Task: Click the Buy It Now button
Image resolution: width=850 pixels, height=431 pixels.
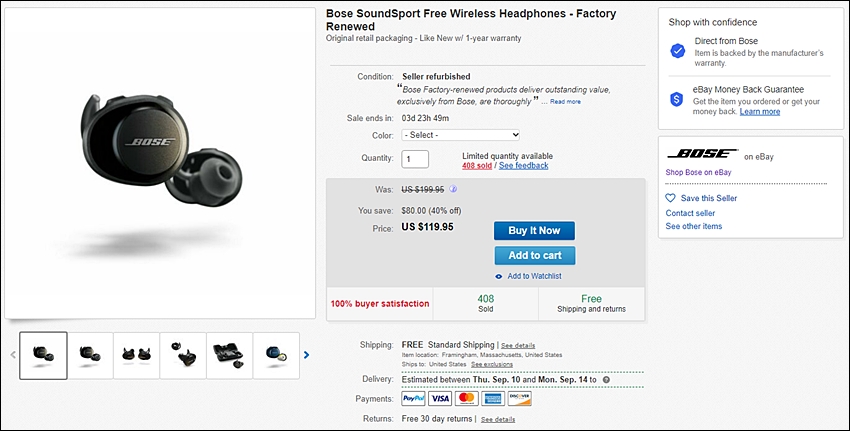Action: tap(534, 230)
